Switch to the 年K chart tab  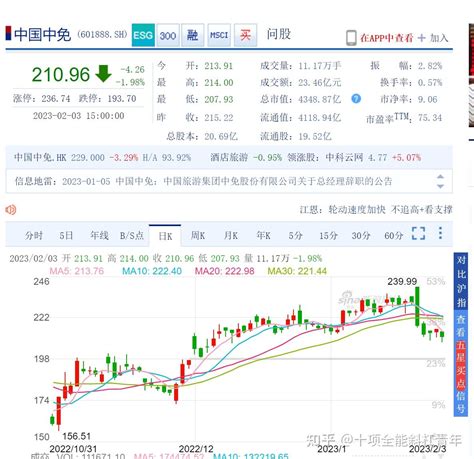263,236
